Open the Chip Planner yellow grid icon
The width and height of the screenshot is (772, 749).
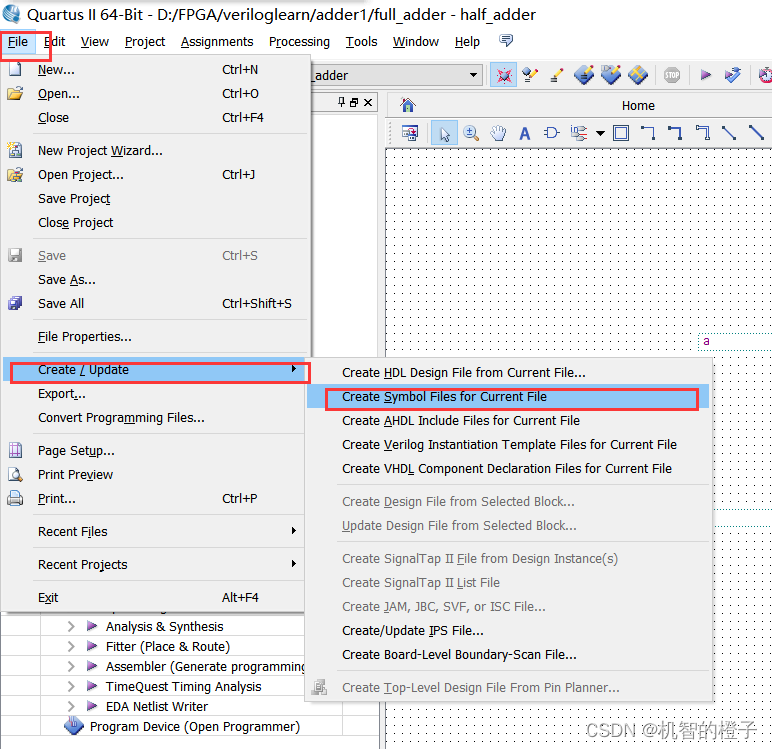[x=638, y=75]
